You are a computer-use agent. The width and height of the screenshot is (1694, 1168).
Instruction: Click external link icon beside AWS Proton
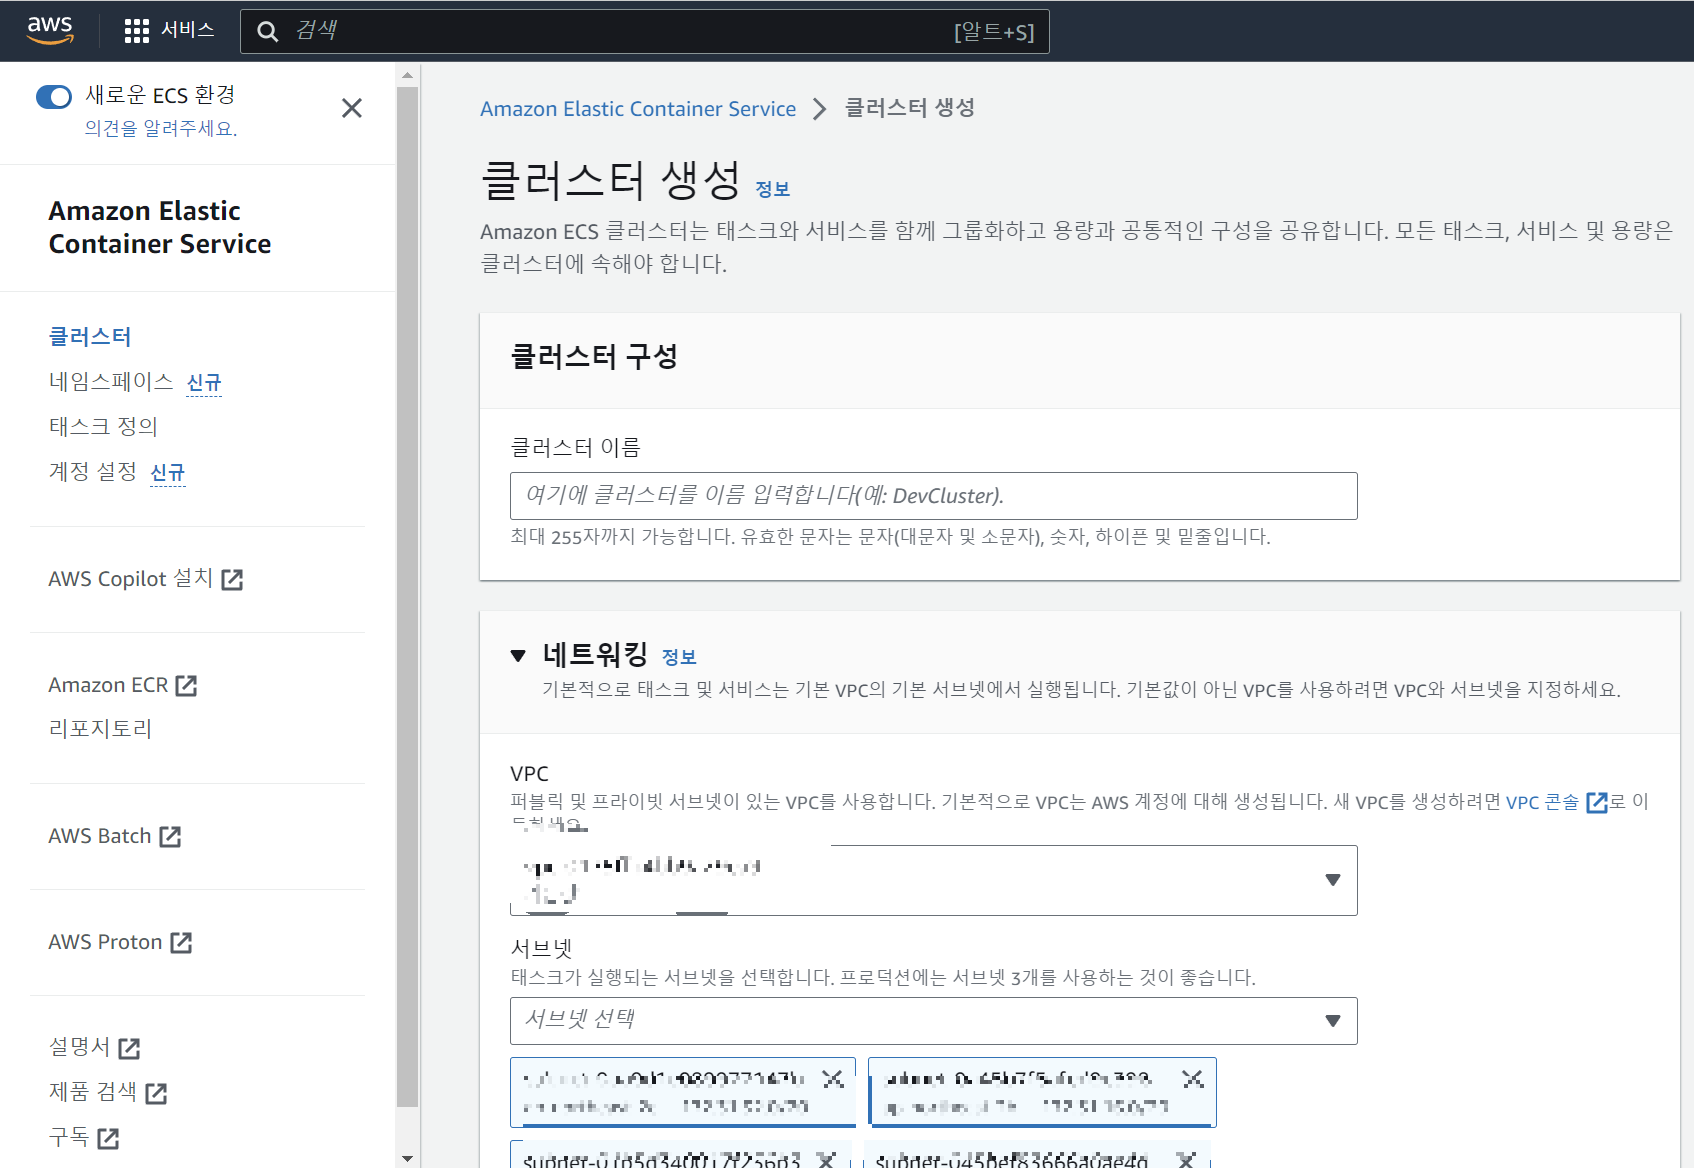[181, 942]
